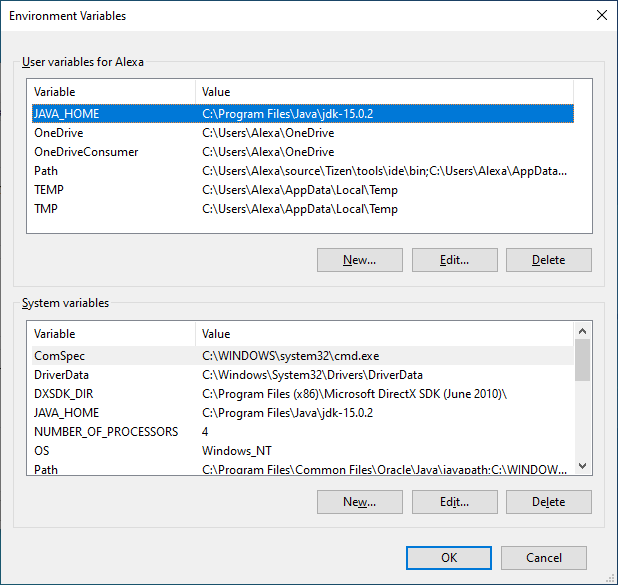
Task: Select the TEMP user variable
Action: coord(49,190)
